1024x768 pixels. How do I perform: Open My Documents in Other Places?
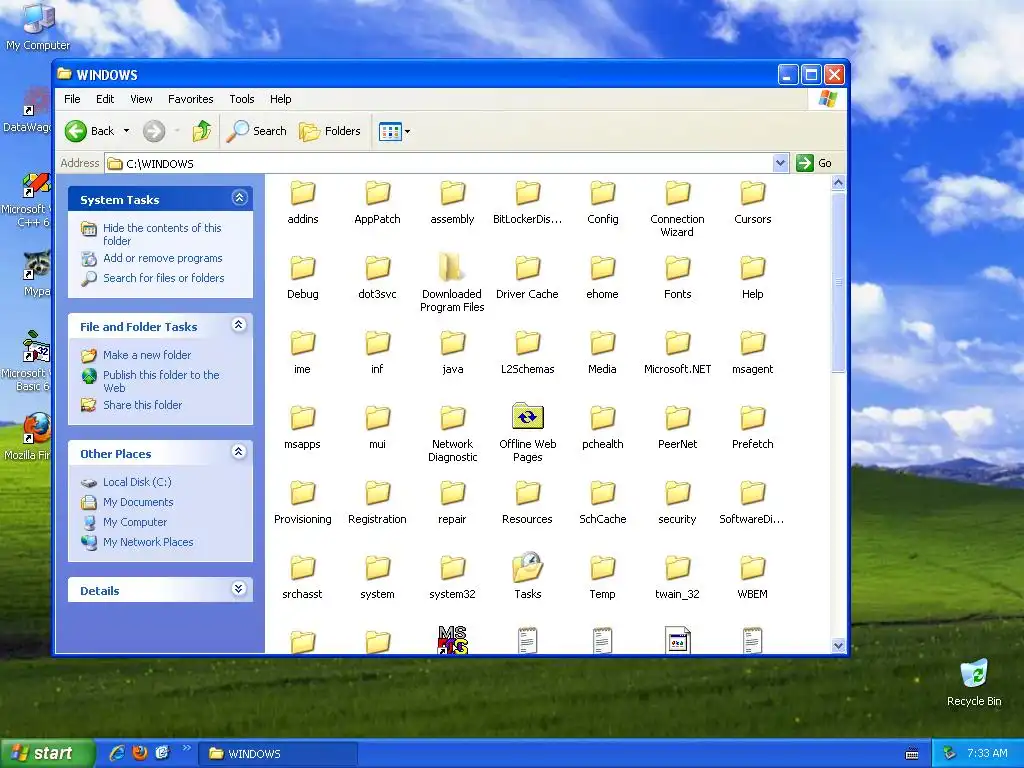pos(138,502)
